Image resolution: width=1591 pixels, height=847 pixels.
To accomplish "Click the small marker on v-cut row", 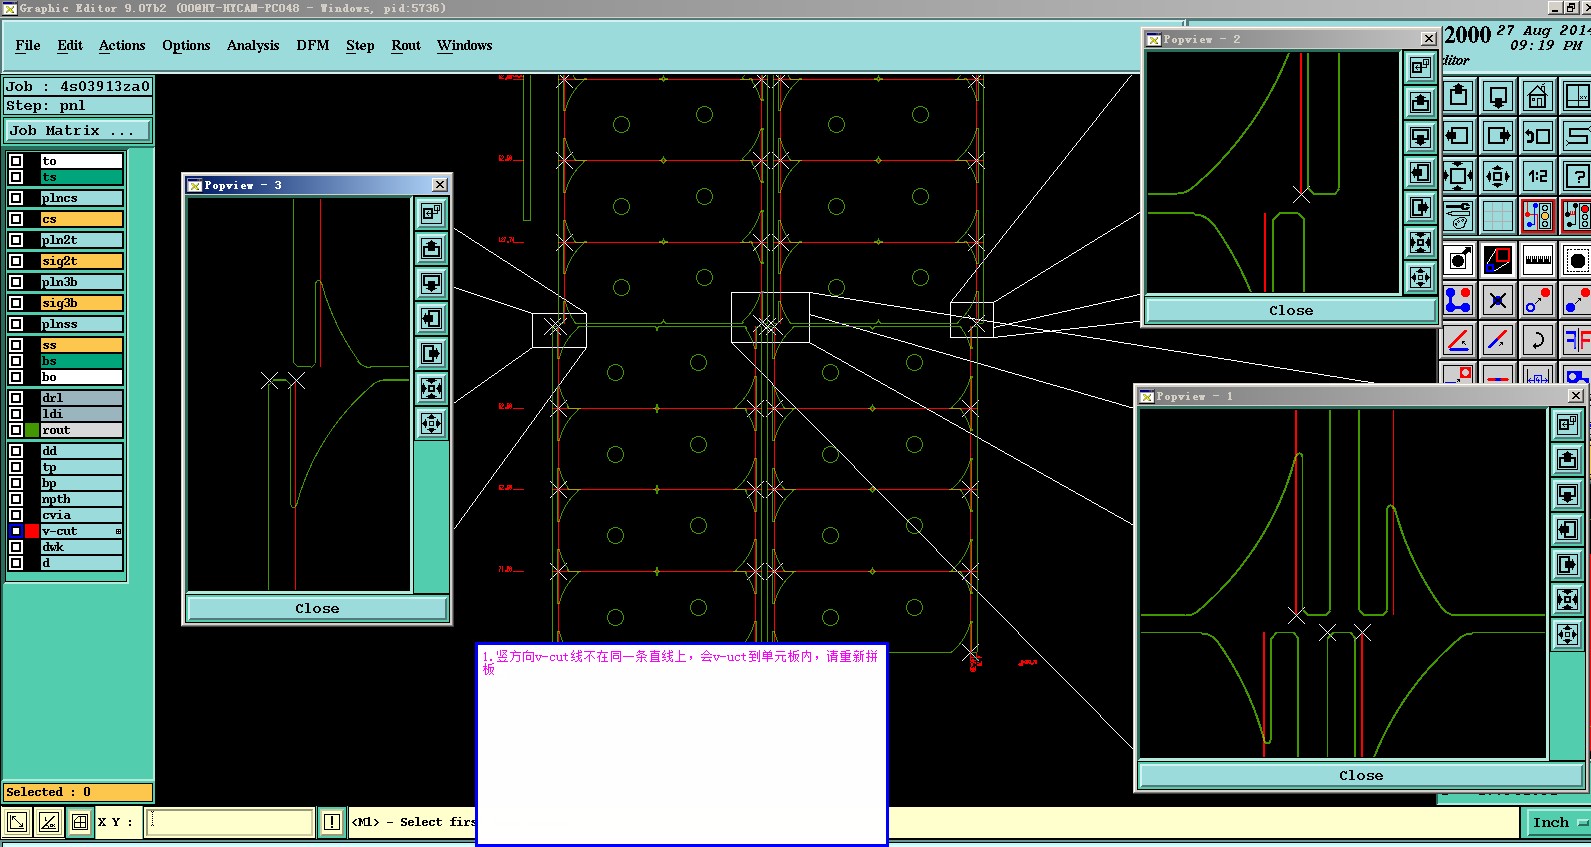I will (118, 531).
